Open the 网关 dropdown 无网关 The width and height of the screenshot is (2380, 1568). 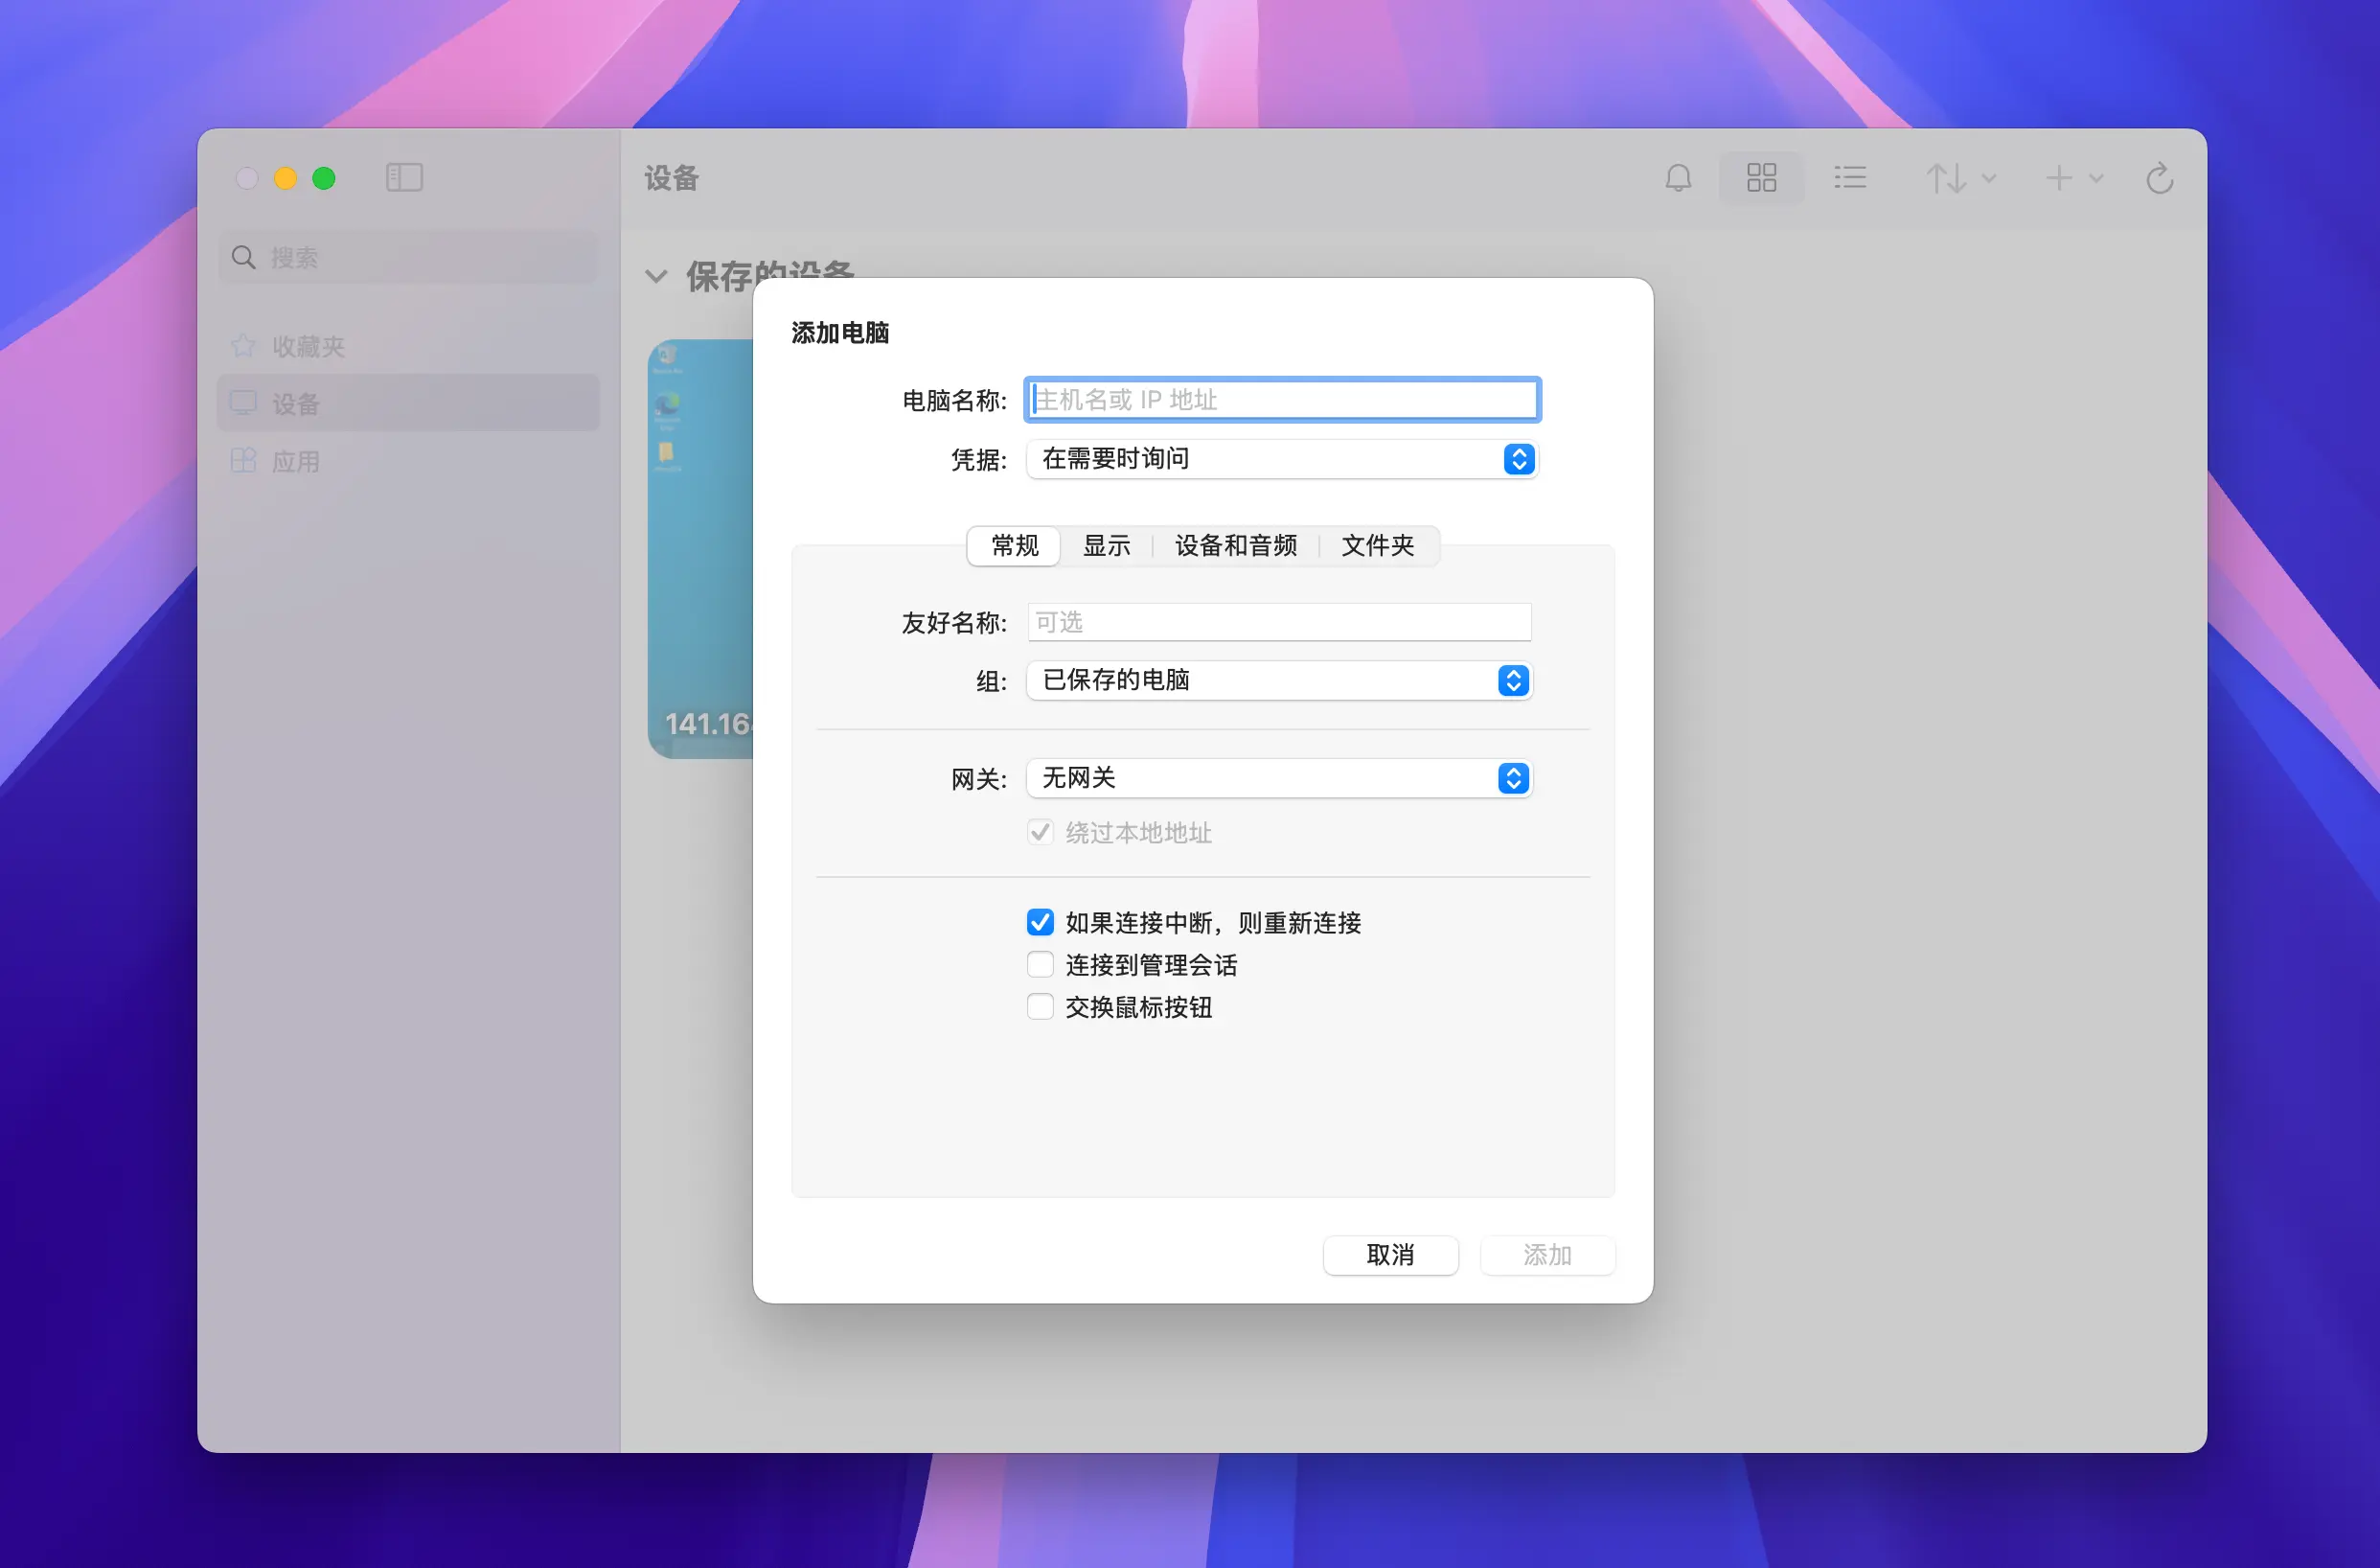1279,779
